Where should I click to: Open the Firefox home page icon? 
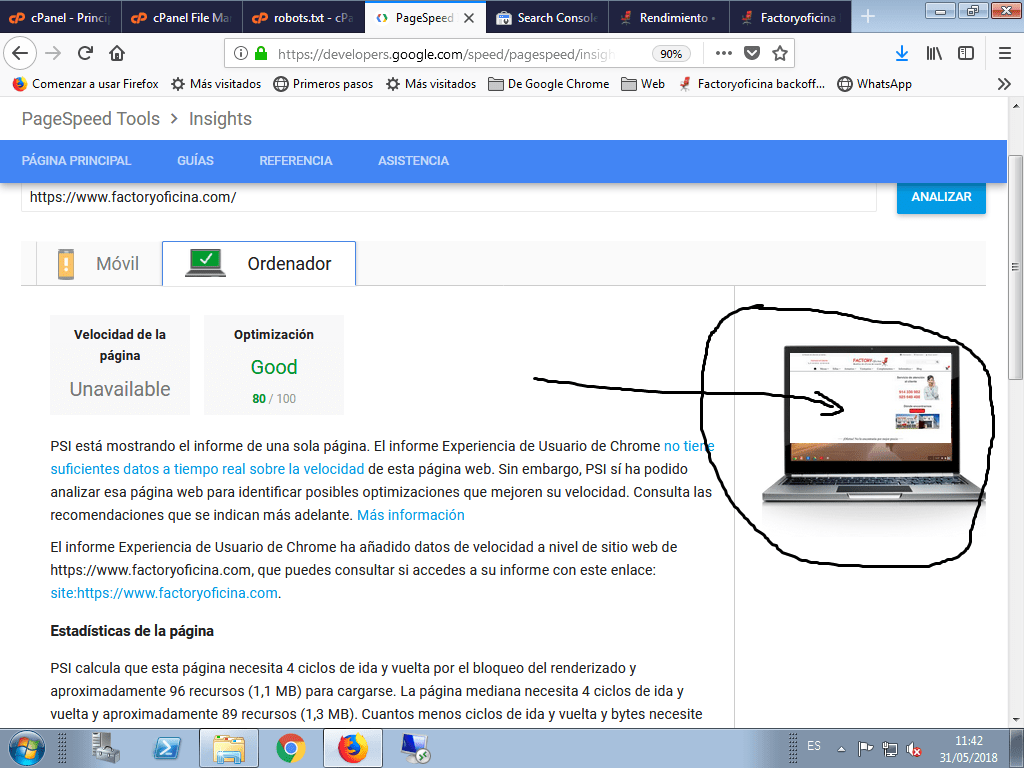point(117,53)
